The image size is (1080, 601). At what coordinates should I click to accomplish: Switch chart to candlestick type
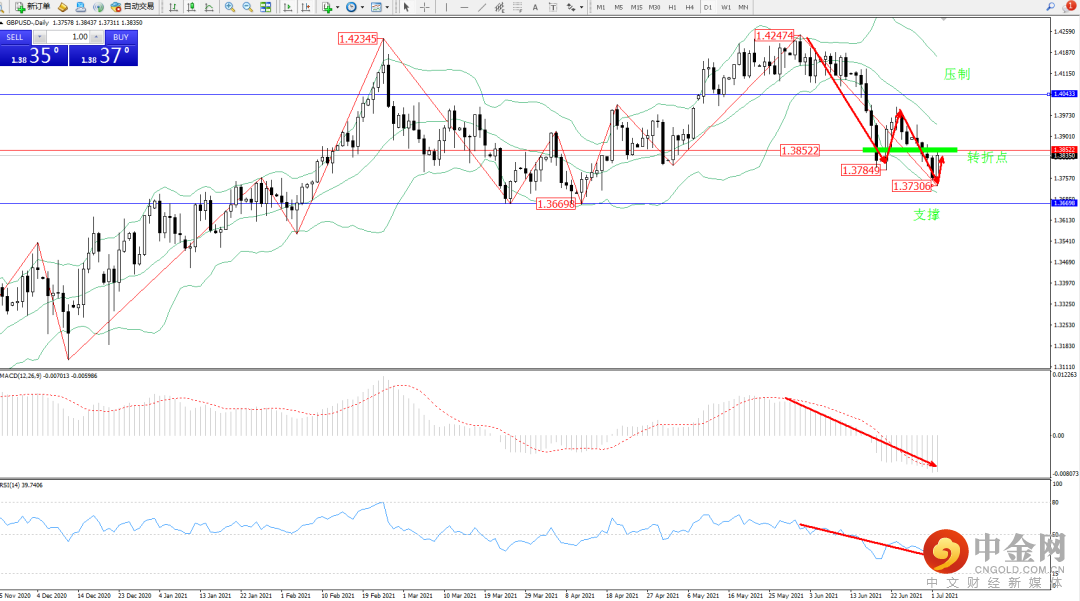point(191,7)
